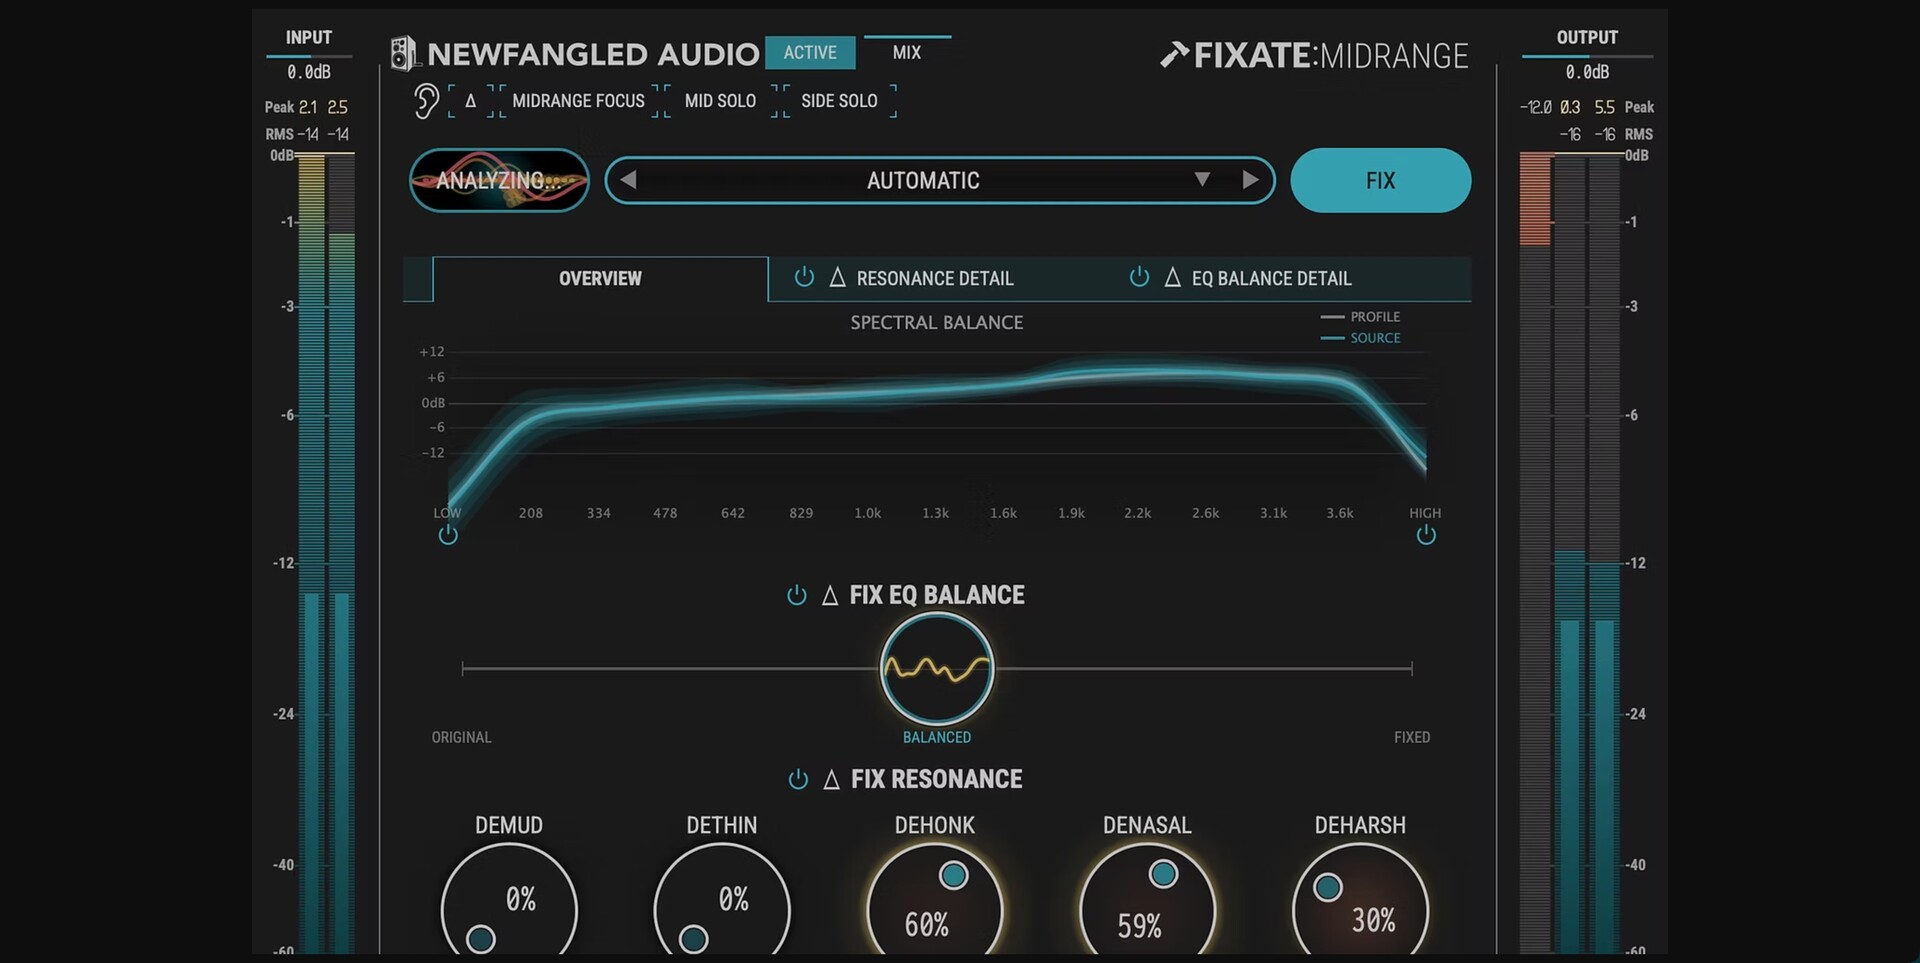Image resolution: width=1920 pixels, height=963 pixels.
Task: Open the AUTOMATIC profile dropdown arrow
Action: click(x=1202, y=179)
